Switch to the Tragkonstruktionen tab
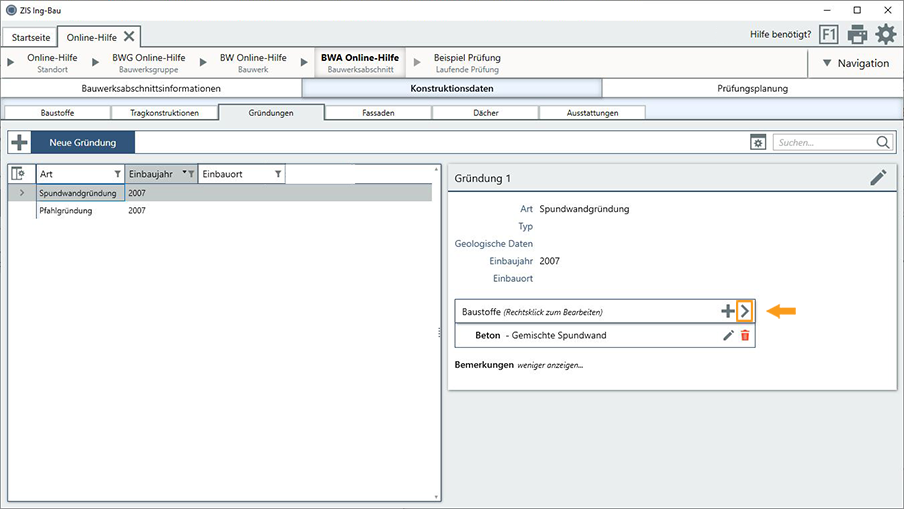 click(x=164, y=113)
